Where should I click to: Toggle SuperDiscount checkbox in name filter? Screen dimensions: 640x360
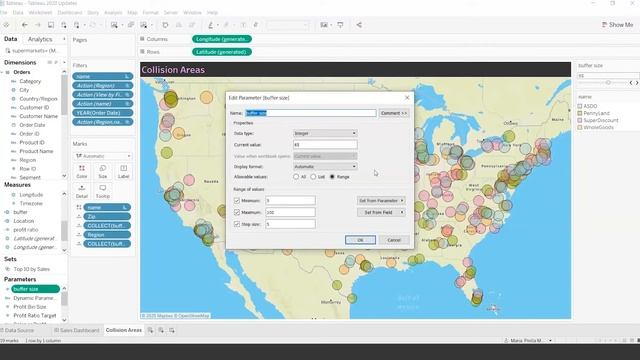[x=580, y=120]
